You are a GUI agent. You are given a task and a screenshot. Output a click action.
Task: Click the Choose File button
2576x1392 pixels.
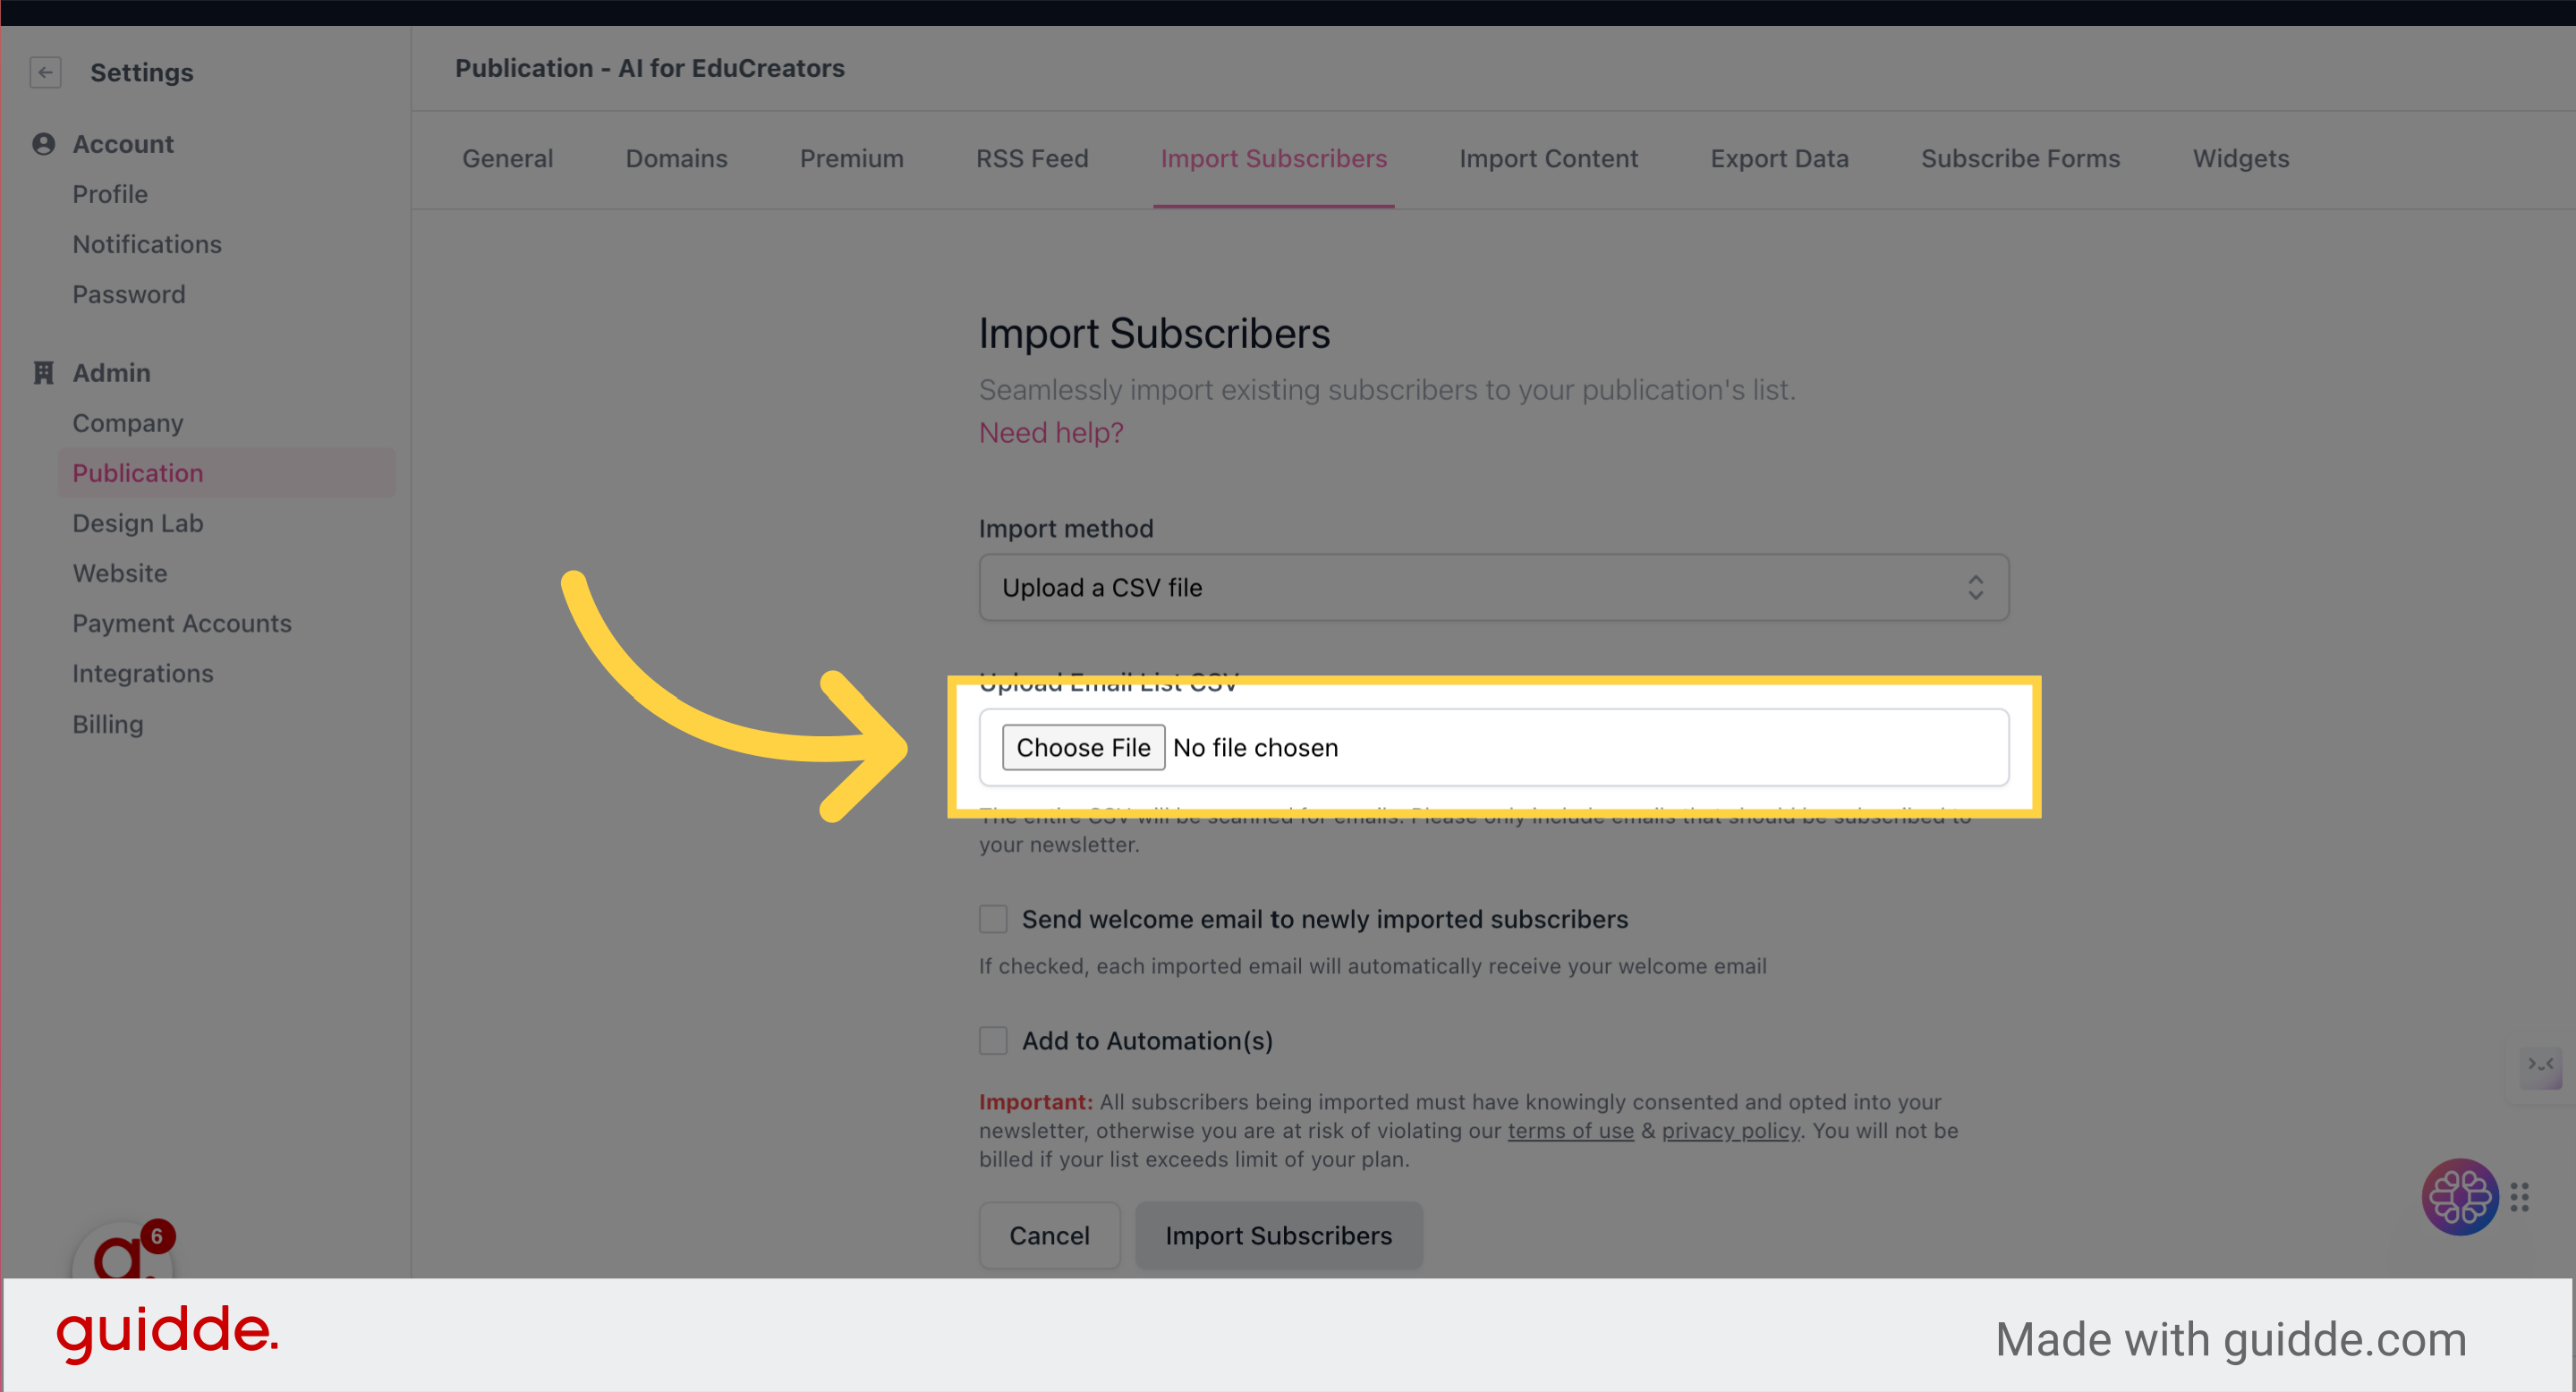[1083, 747]
